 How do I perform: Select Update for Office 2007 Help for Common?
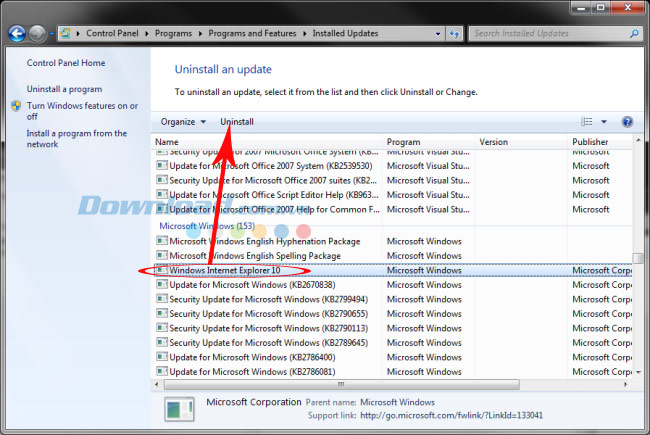[274, 209]
